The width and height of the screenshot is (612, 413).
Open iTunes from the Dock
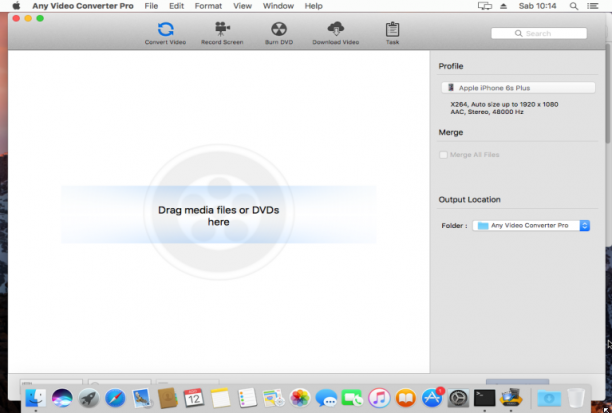(x=379, y=399)
